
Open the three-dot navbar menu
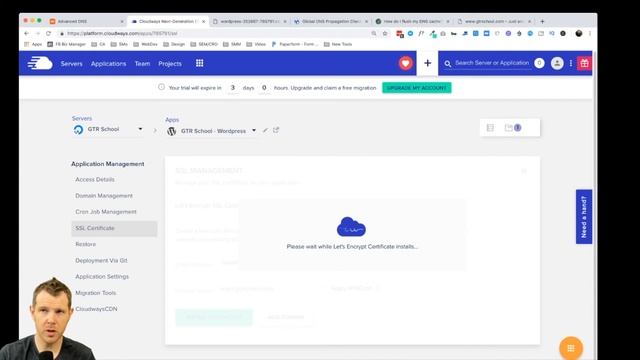571,63
